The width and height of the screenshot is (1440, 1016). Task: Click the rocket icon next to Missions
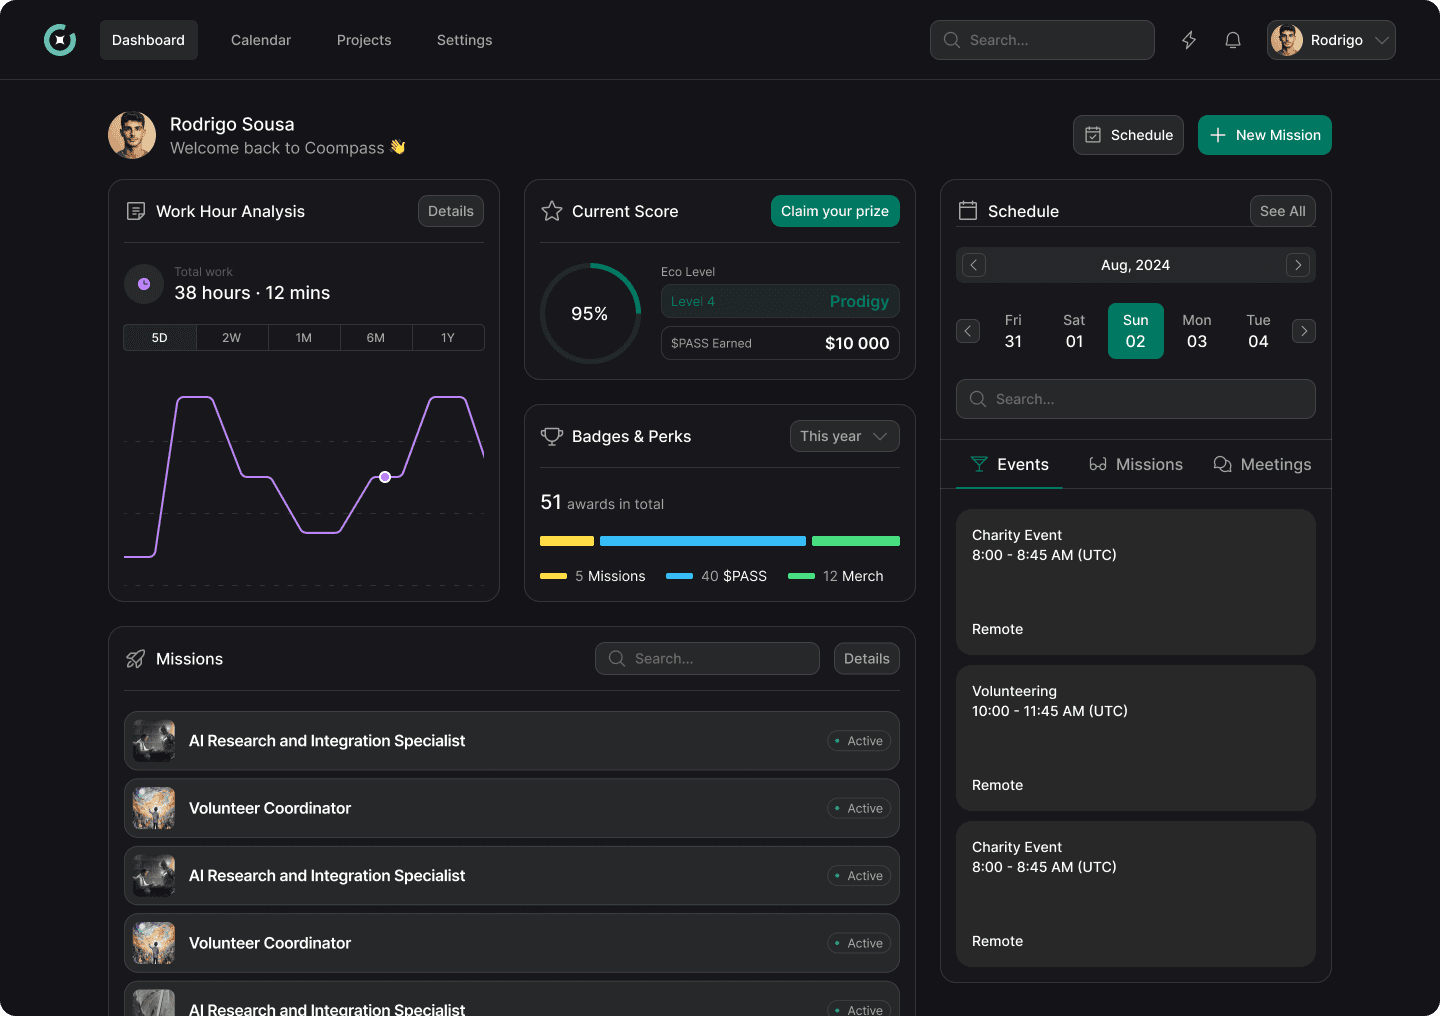tap(136, 659)
